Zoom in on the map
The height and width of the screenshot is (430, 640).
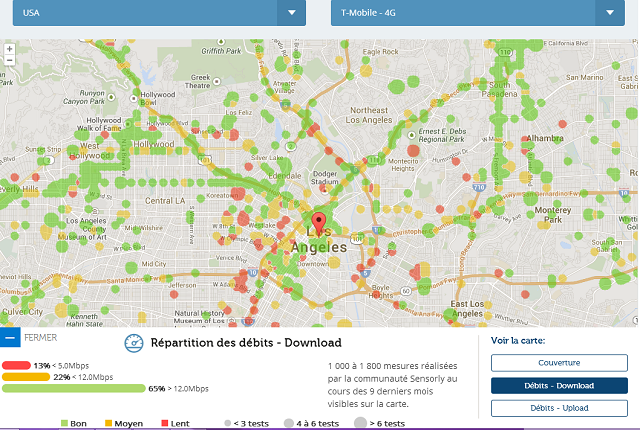[x=9, y=48]
